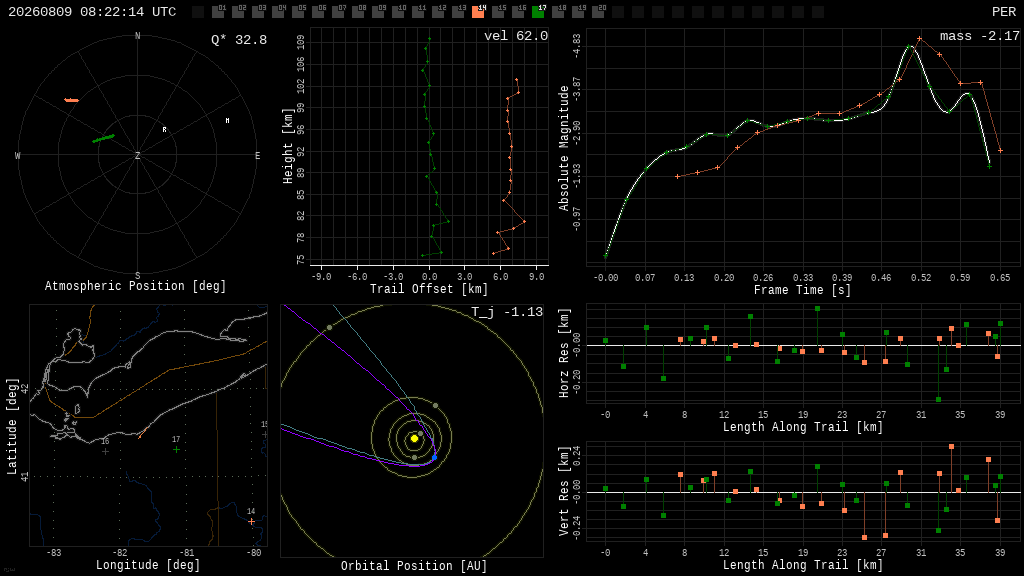This screenshot has height=576, width=1024.
Task: Click the green meteor track on sky plot
Action: tap(103, 138)
